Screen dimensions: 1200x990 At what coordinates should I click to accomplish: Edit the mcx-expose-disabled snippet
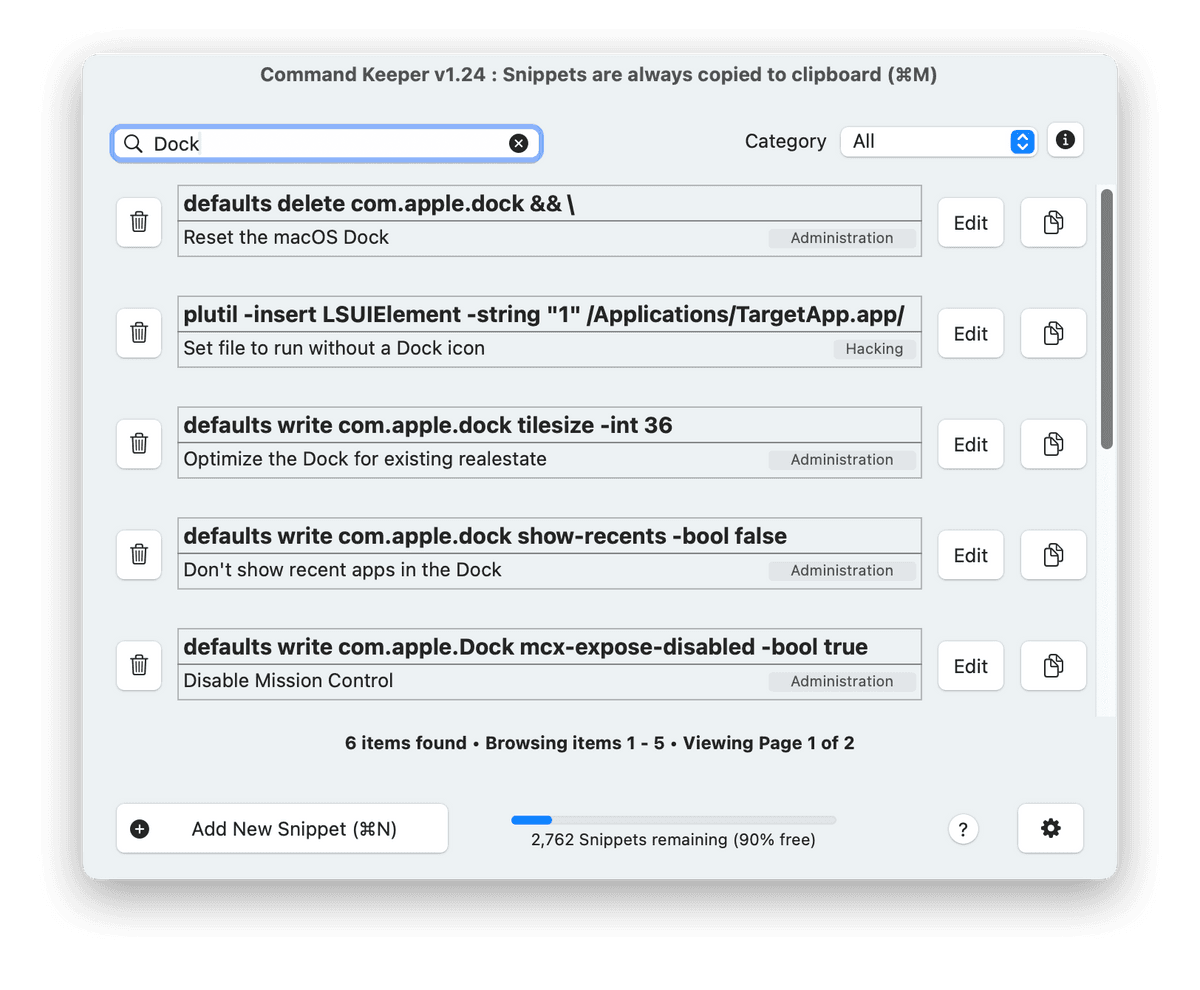click(x=970, y=665)
